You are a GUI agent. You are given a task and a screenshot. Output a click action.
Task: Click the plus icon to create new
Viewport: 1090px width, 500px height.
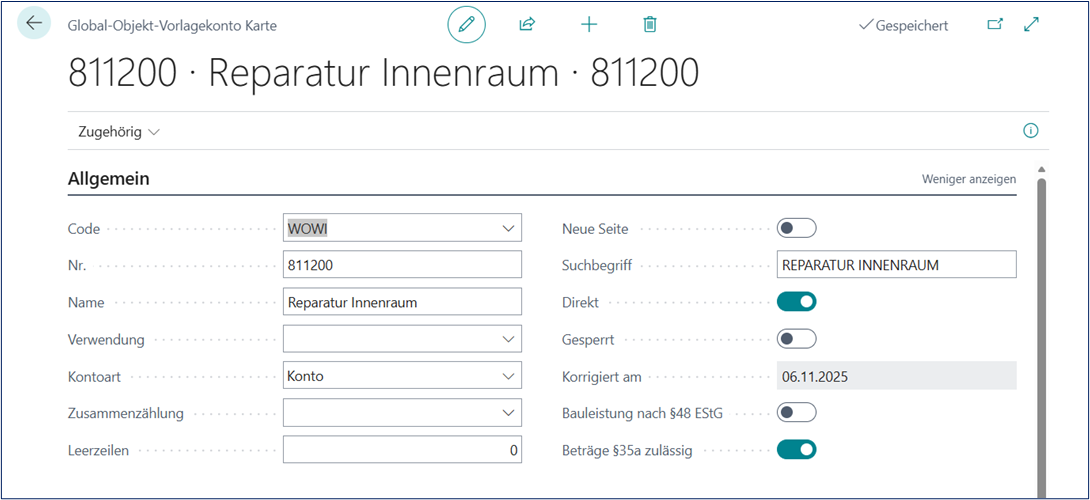coord(589,25)
